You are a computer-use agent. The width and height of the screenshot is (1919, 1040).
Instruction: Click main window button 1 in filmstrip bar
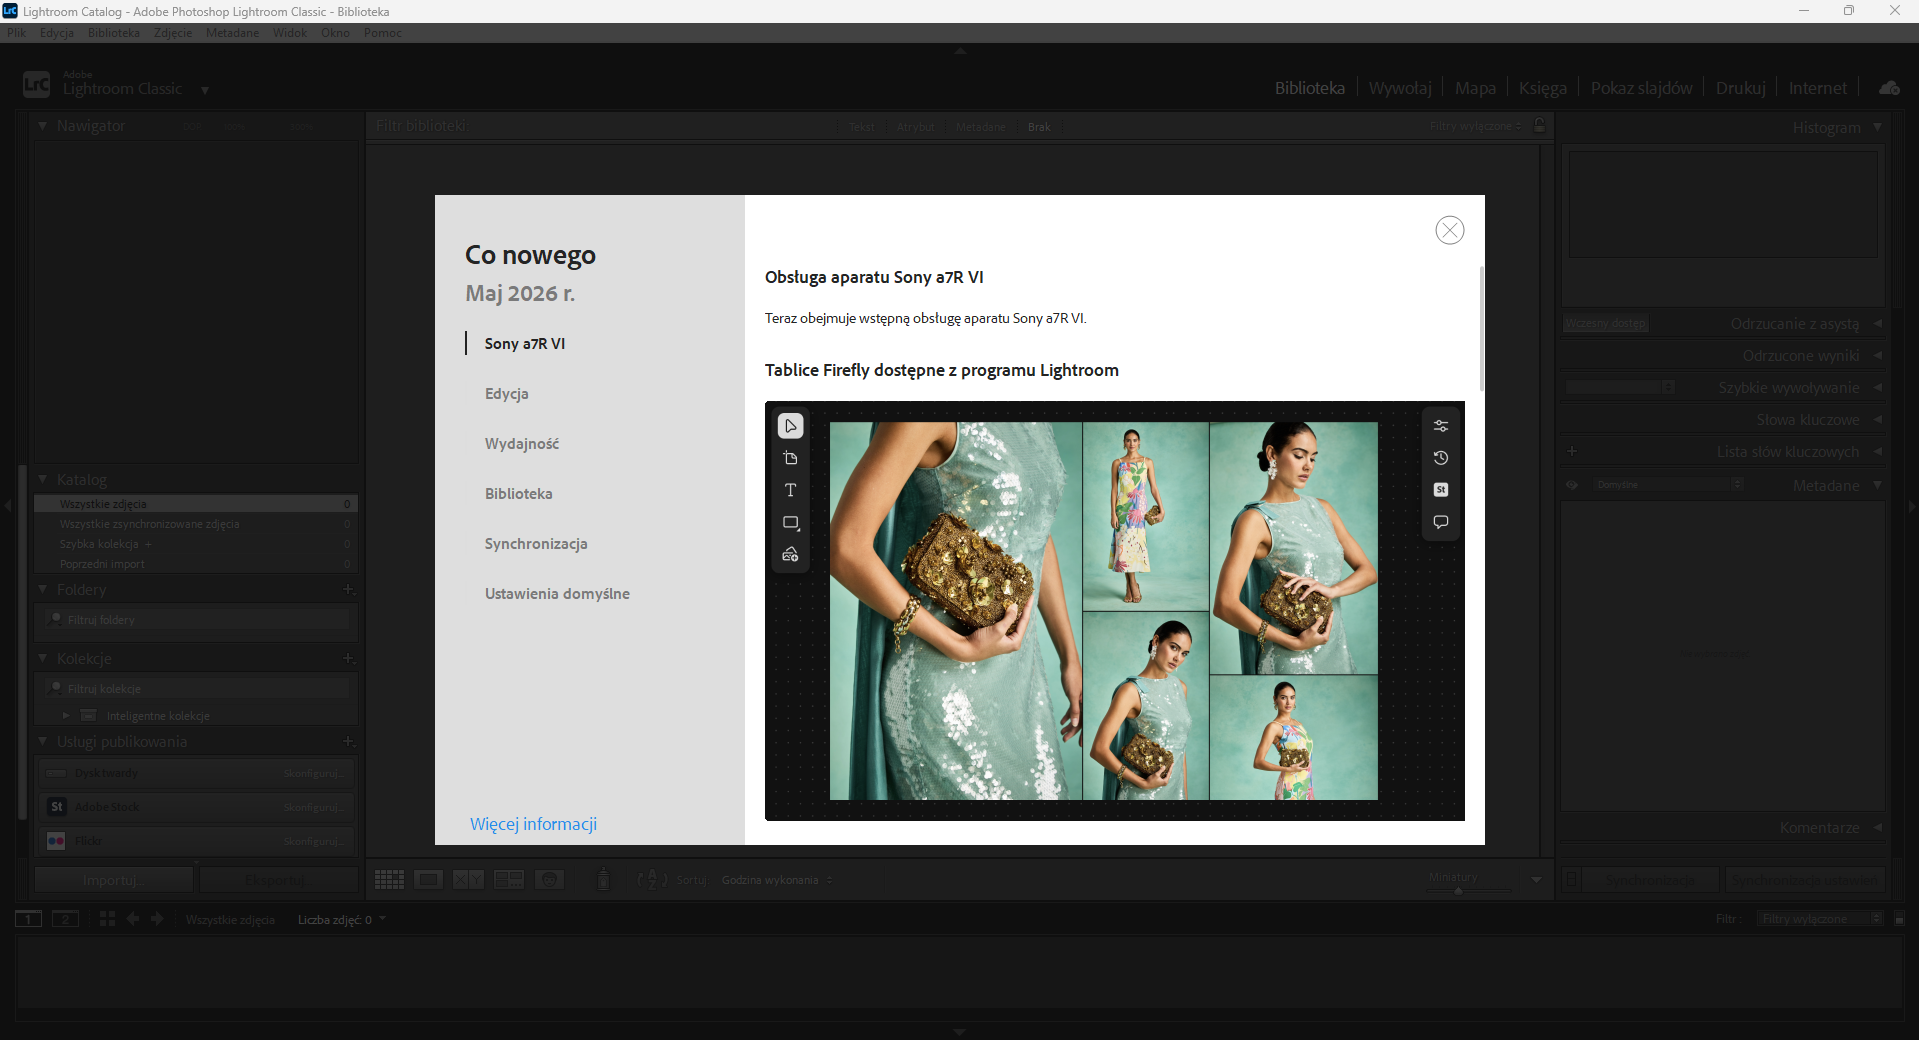pyautogui.click(x=28, y=919)
